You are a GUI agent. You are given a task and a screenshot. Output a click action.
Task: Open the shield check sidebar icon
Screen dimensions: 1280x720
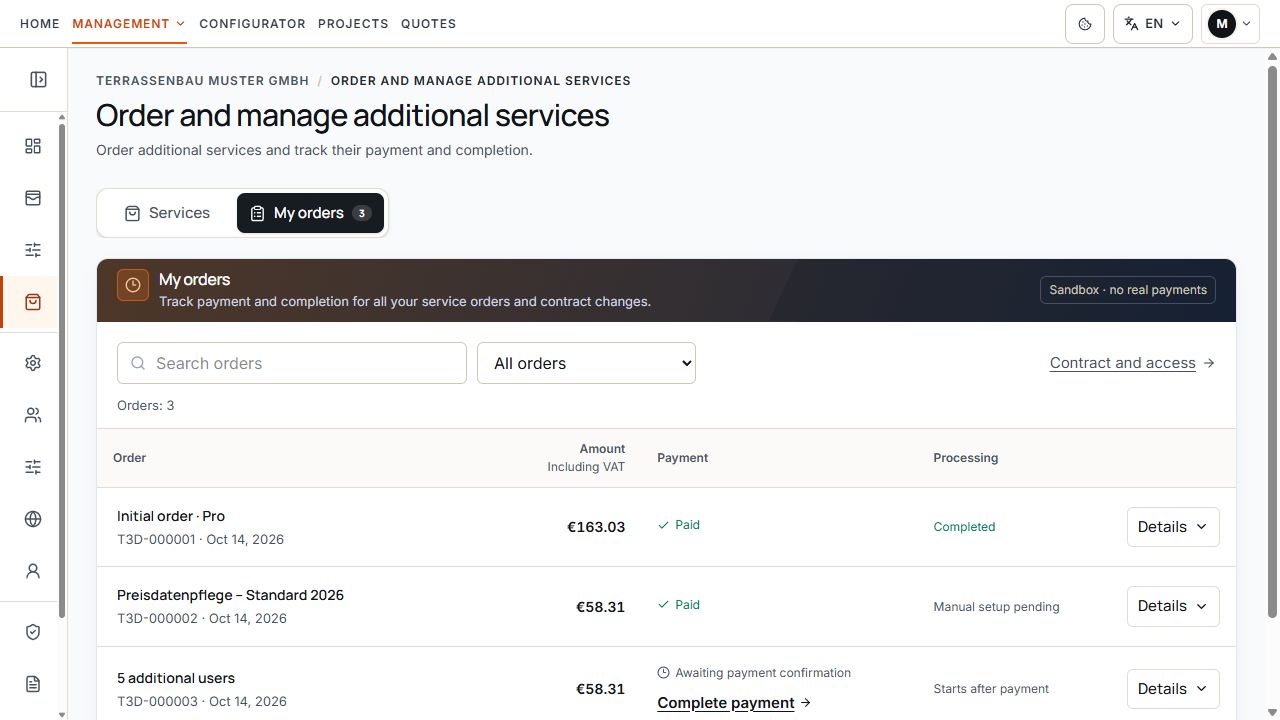pos(33,632)
